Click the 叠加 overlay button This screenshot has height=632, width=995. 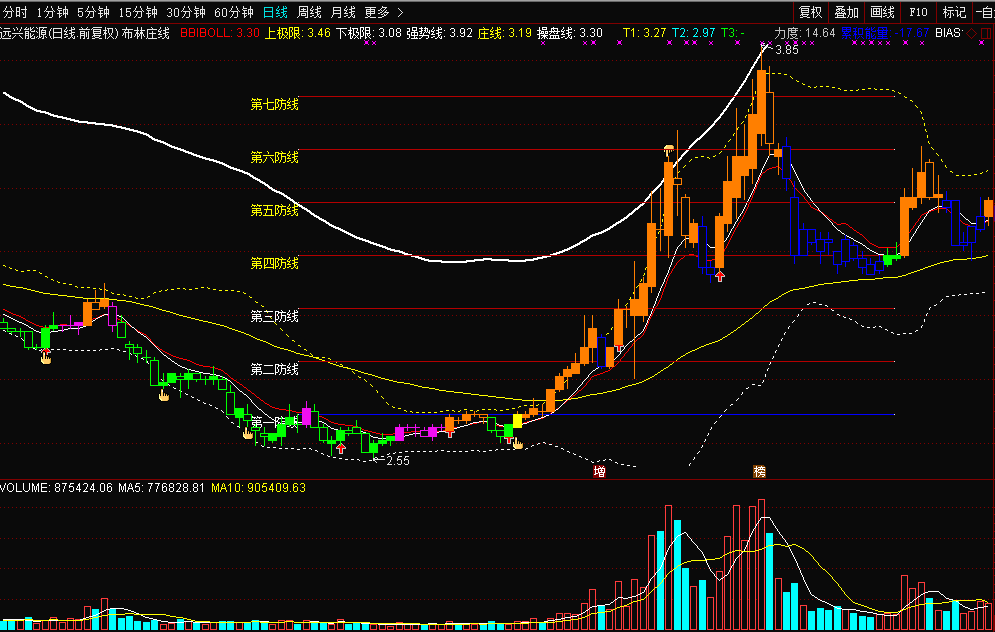coord(846,12)
